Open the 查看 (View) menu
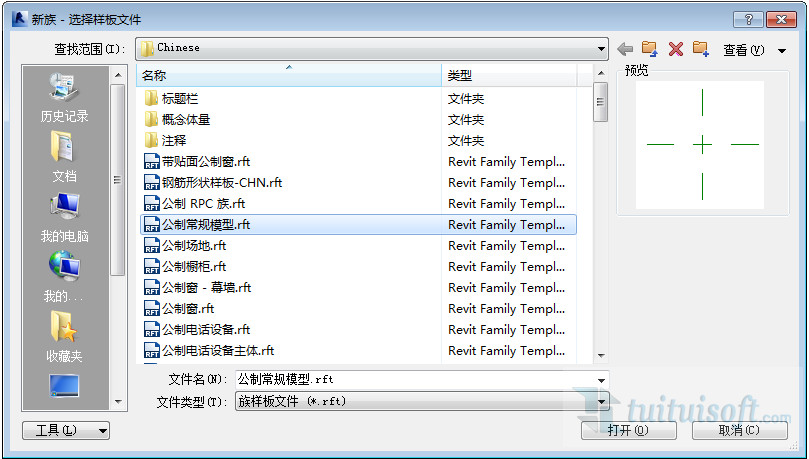 click(x=743, y=50)
